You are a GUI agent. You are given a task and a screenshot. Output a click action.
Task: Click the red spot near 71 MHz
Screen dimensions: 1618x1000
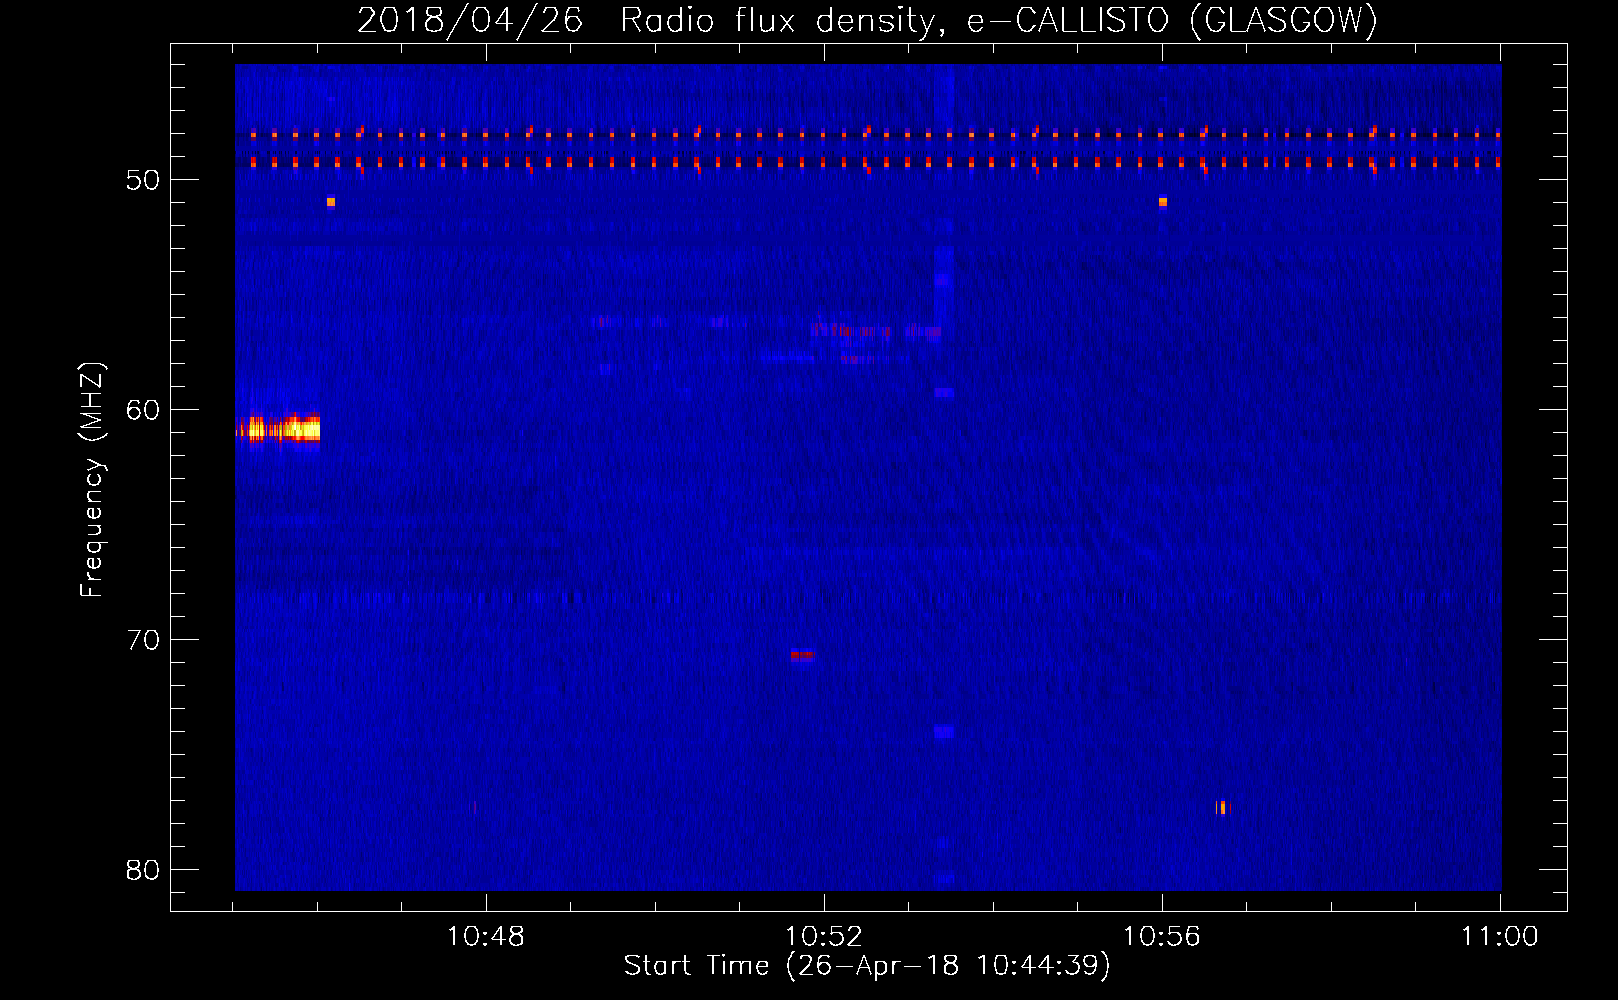(x=803, y=656)
